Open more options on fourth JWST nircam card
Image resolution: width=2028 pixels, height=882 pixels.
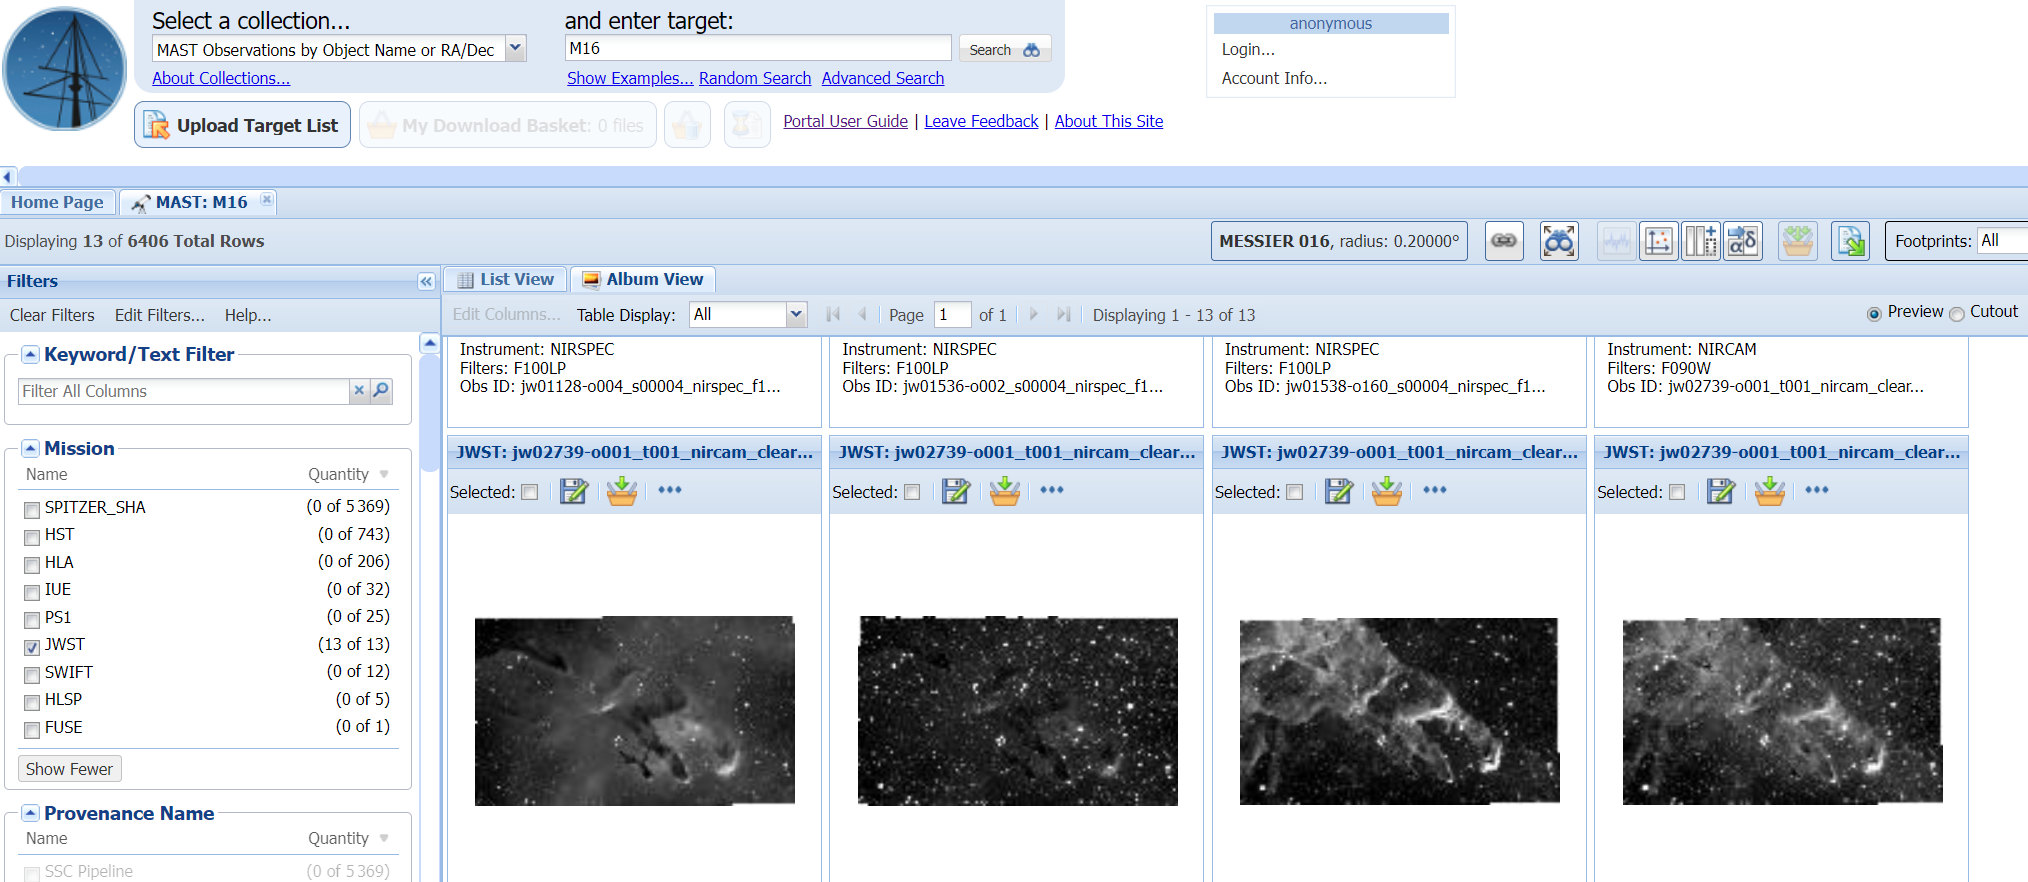point(1817,490)
